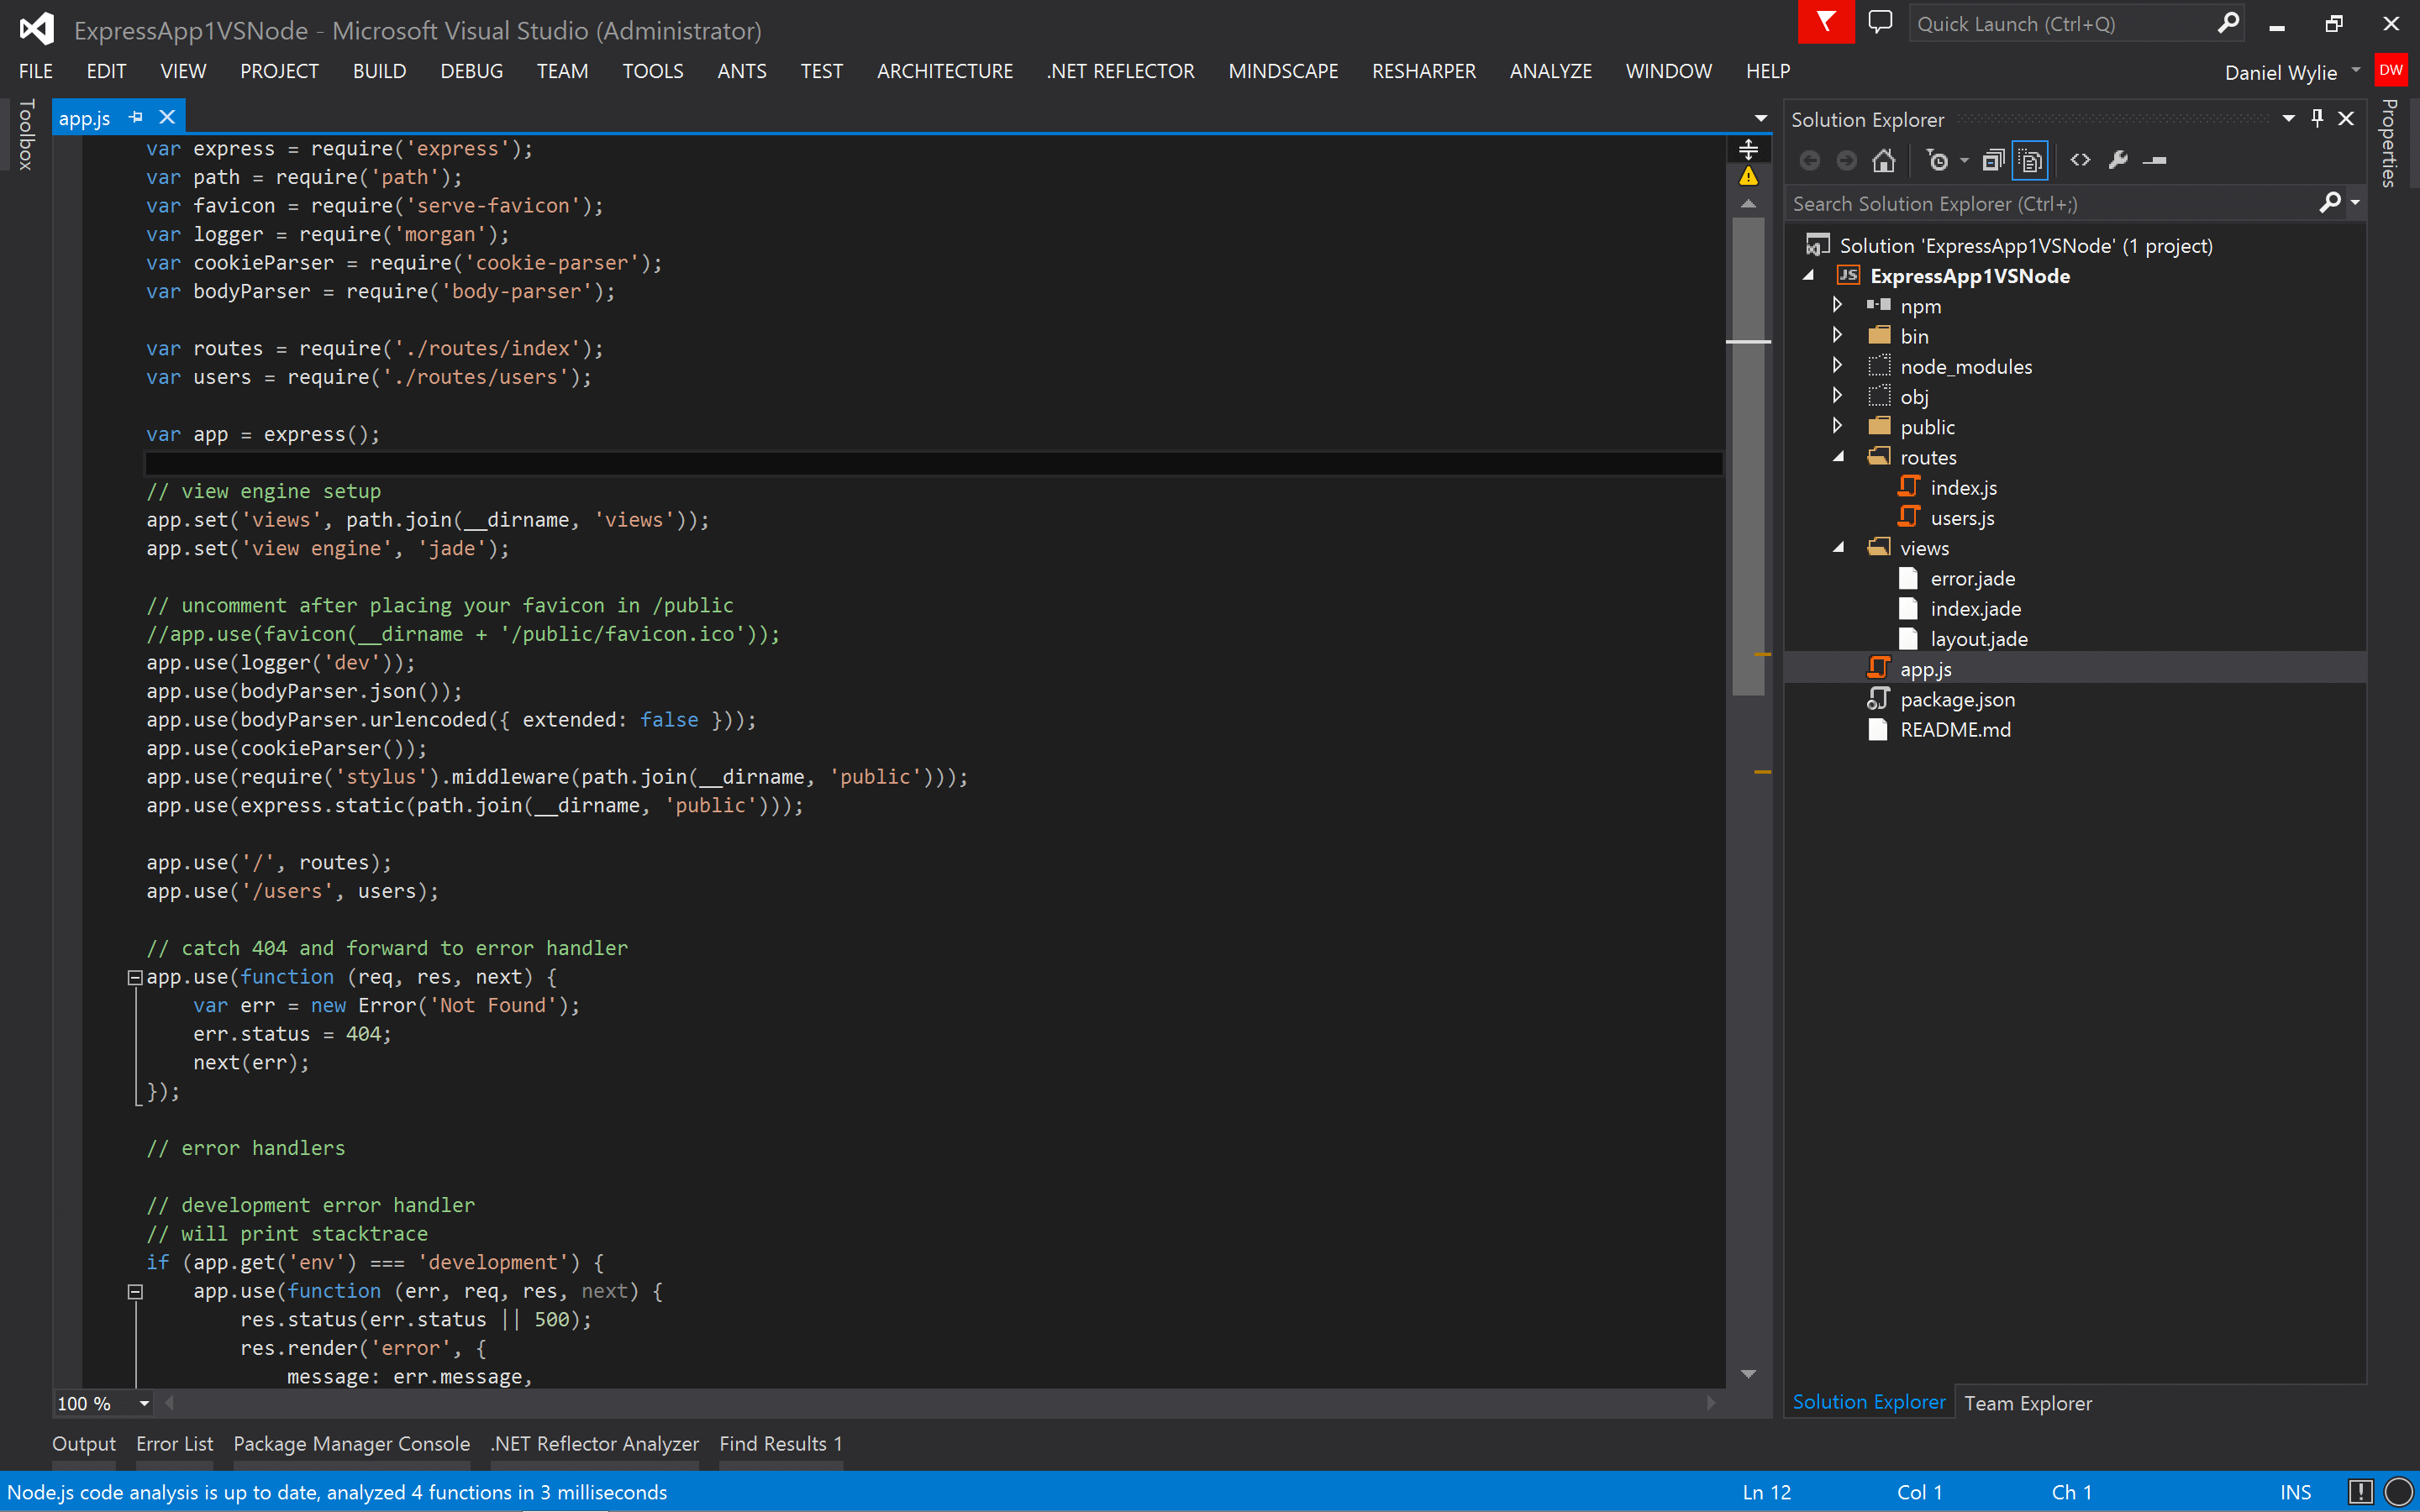Click the Output tab button
2420x1512 pixels.
(x=82, y=1442)
